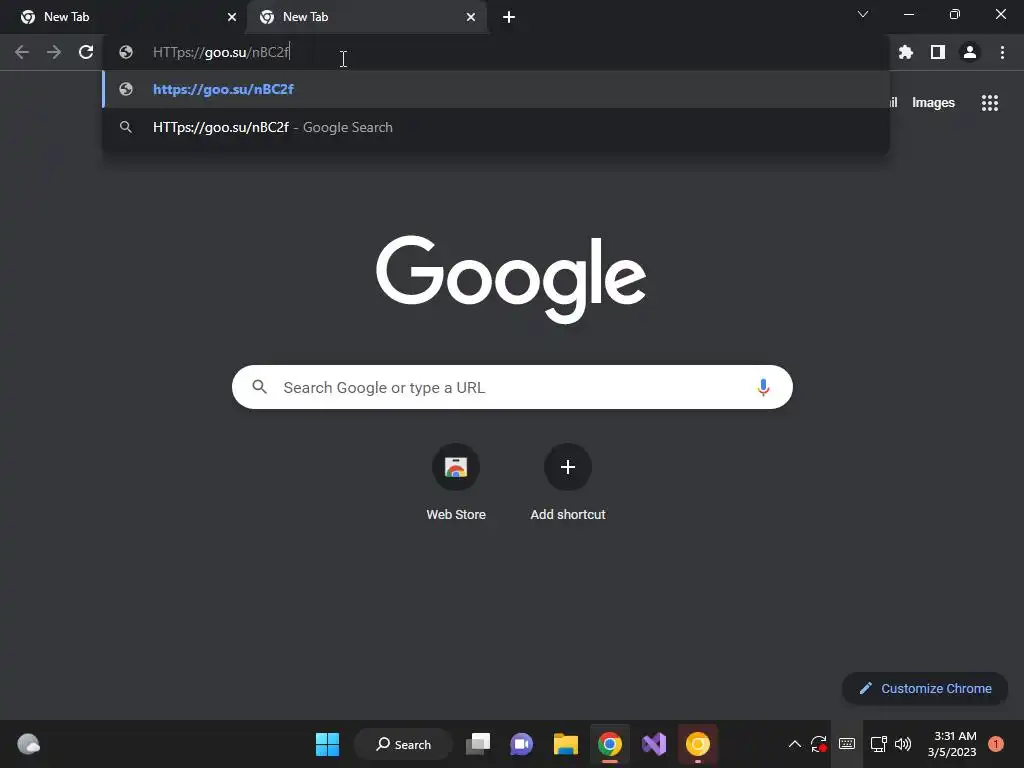Open the tab search chevron

click(x=863, y=14)
